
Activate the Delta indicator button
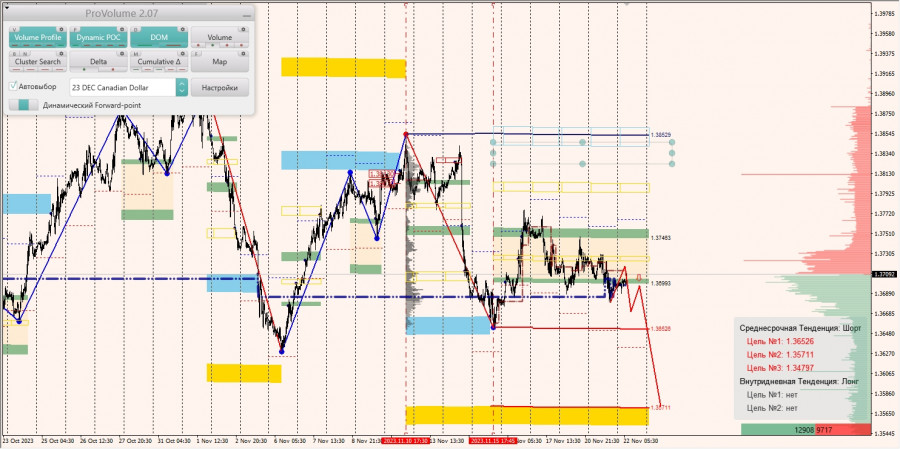coord(98,62)
